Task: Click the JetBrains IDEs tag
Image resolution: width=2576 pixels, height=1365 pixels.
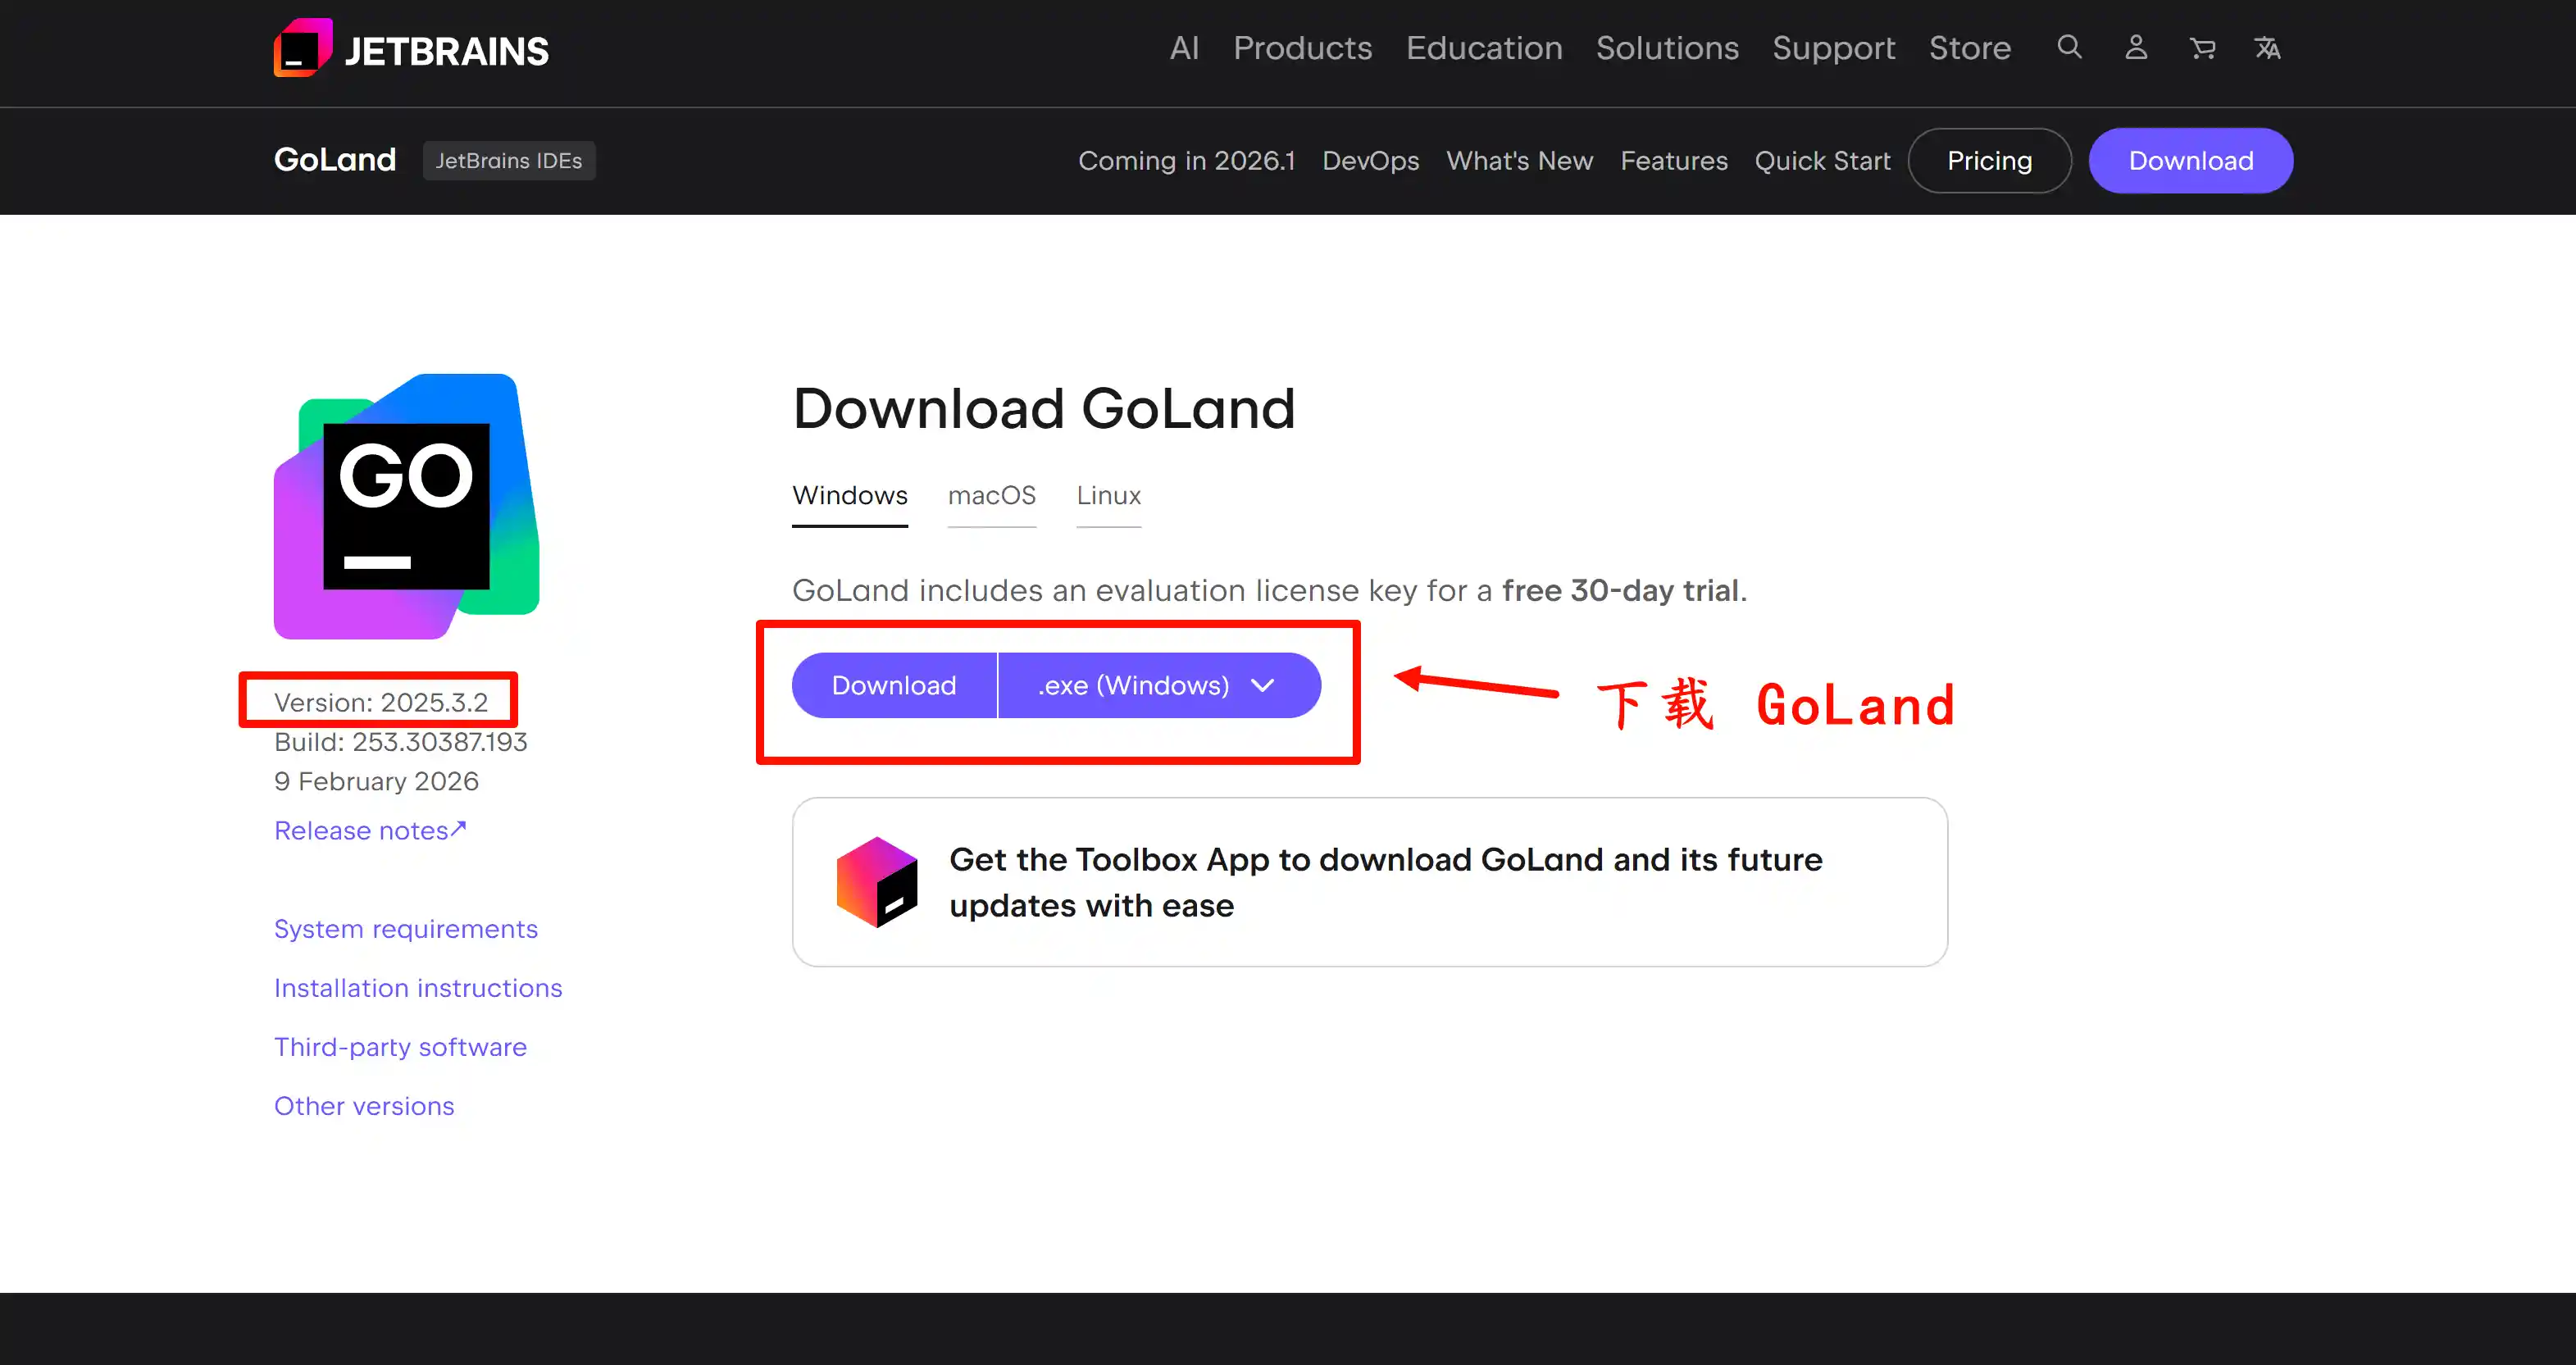Action: 508,161
